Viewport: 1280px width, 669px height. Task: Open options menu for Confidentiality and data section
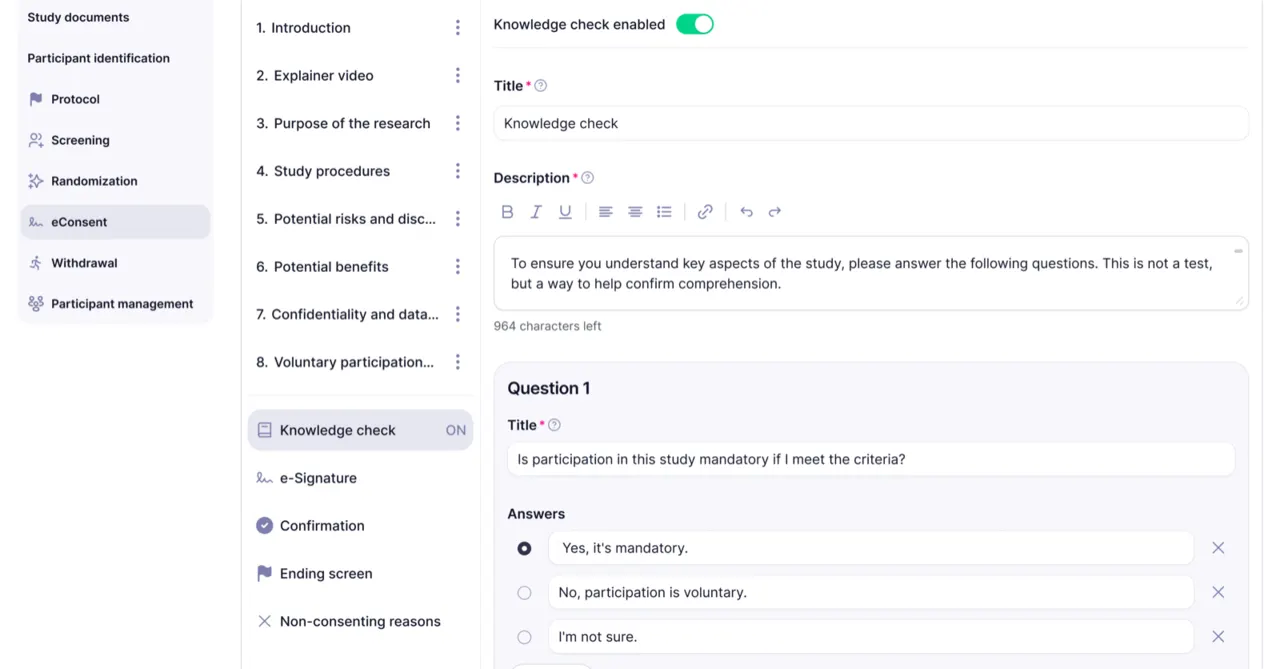(x=458, y=314)
